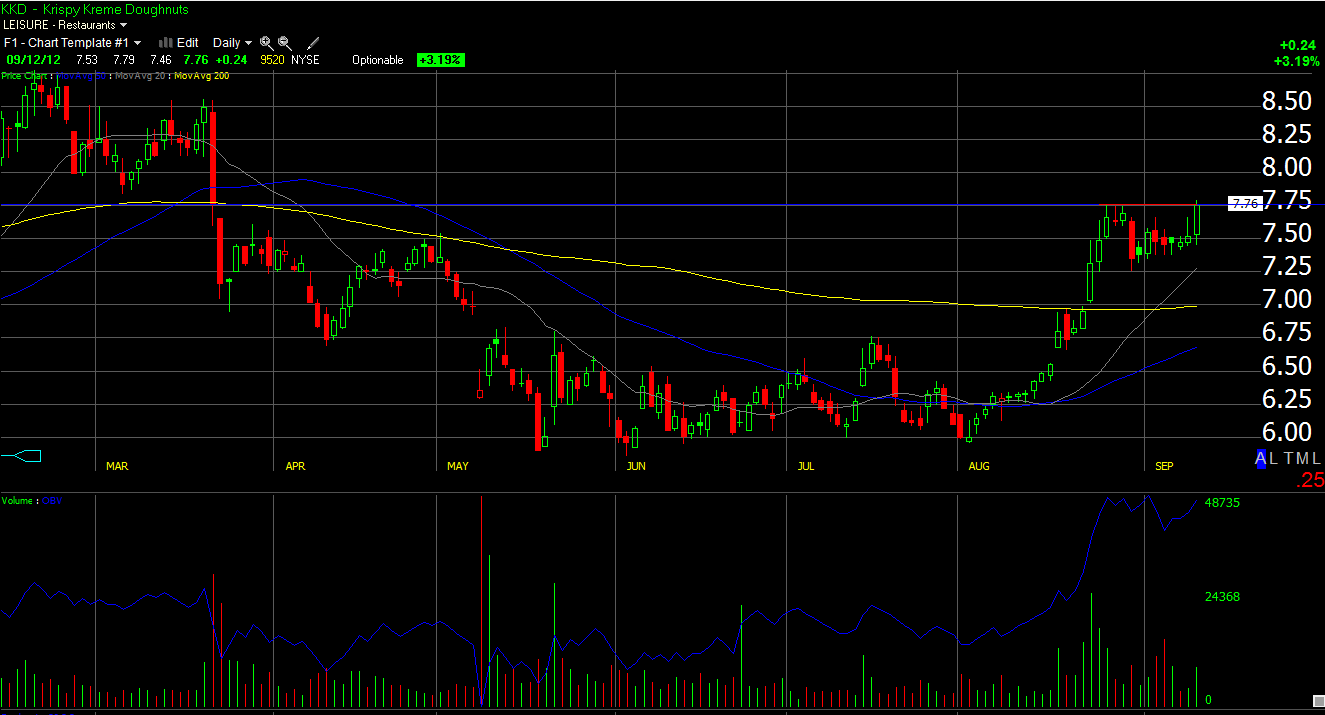This screenshot has height=715, width=1325.
Task: Click the JUN month label
Action: point(636,467)
